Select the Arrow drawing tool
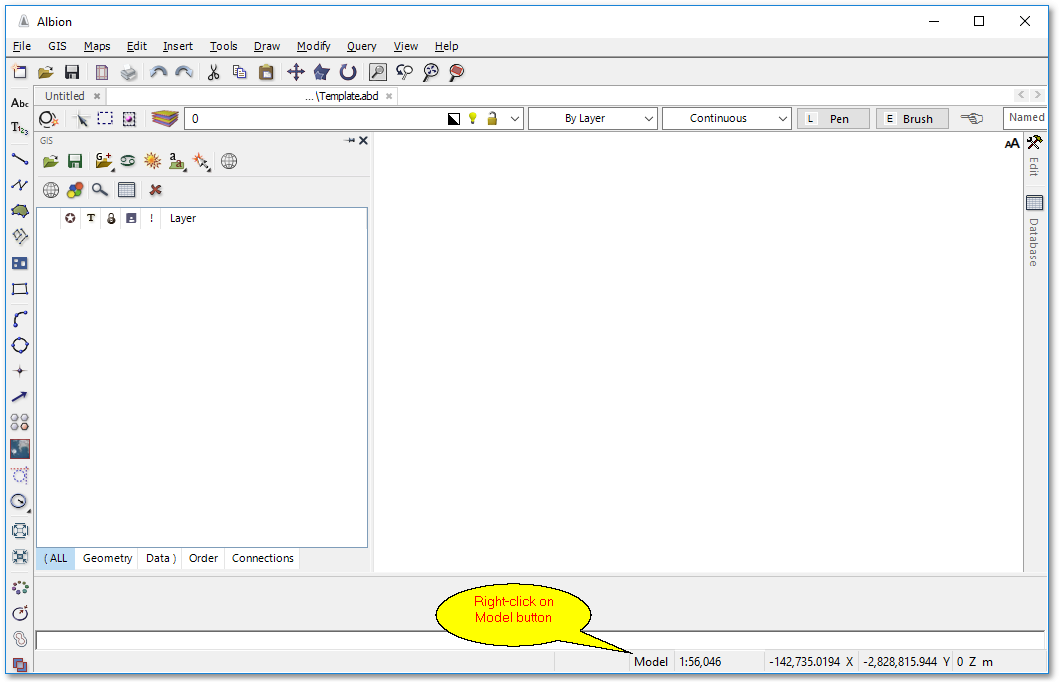The width and height of the screenshot is (1060, 685). (20, 397)
